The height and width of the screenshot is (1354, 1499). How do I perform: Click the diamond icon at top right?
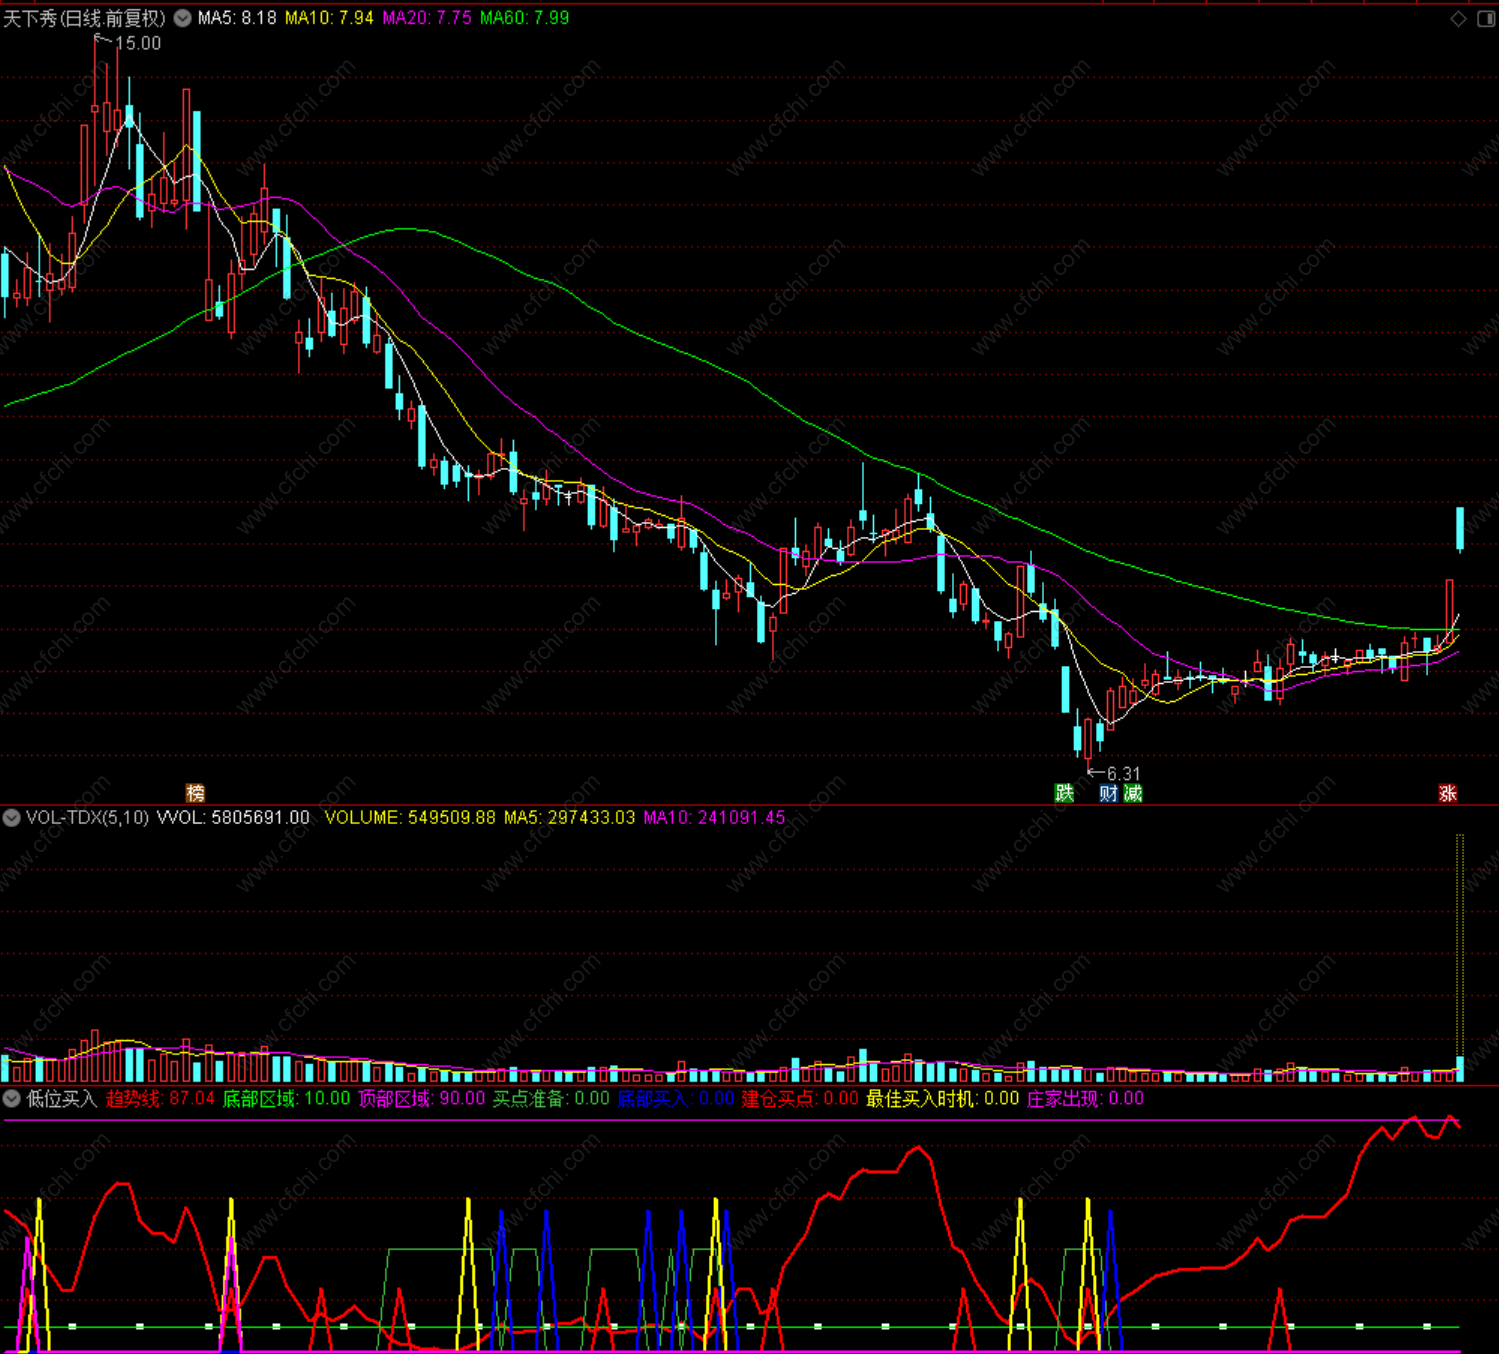coord(1458,18)
